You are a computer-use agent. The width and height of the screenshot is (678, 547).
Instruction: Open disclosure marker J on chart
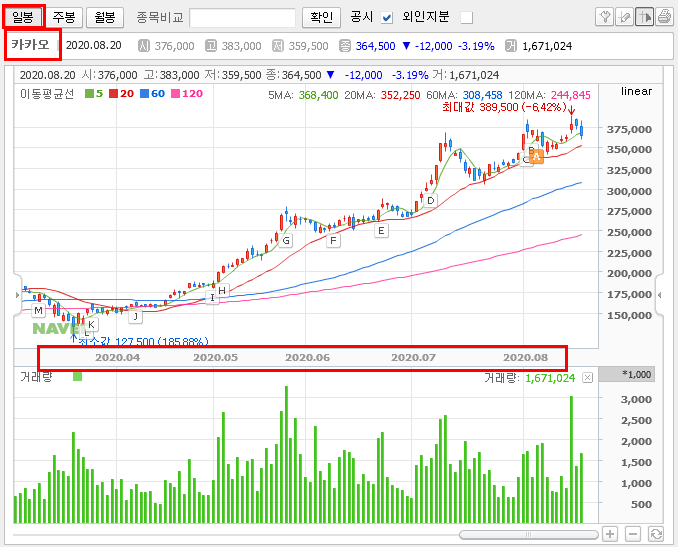[136, 317]
